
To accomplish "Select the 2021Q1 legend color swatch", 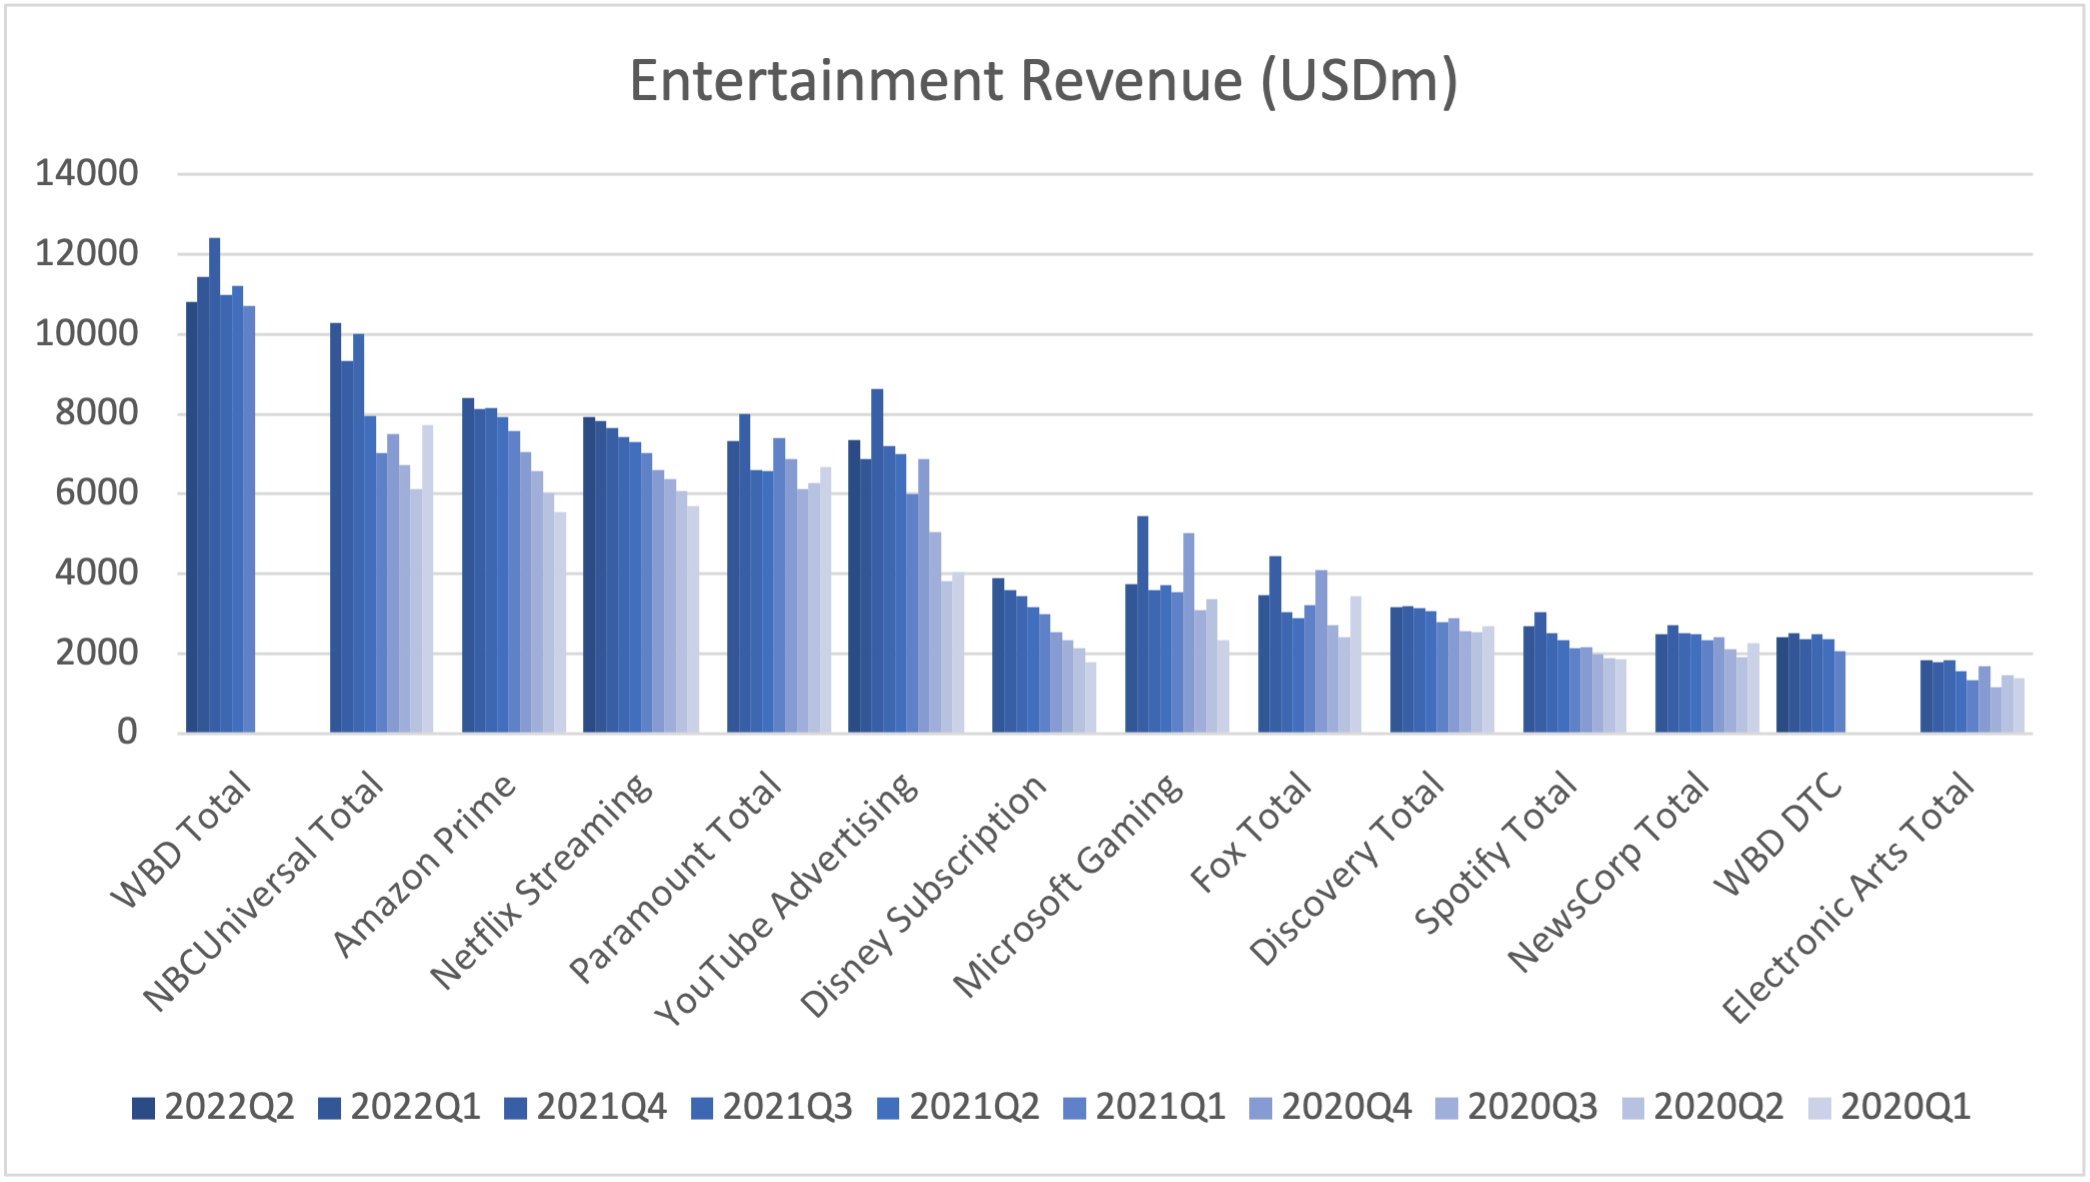I will (x=1075, y=1108).
